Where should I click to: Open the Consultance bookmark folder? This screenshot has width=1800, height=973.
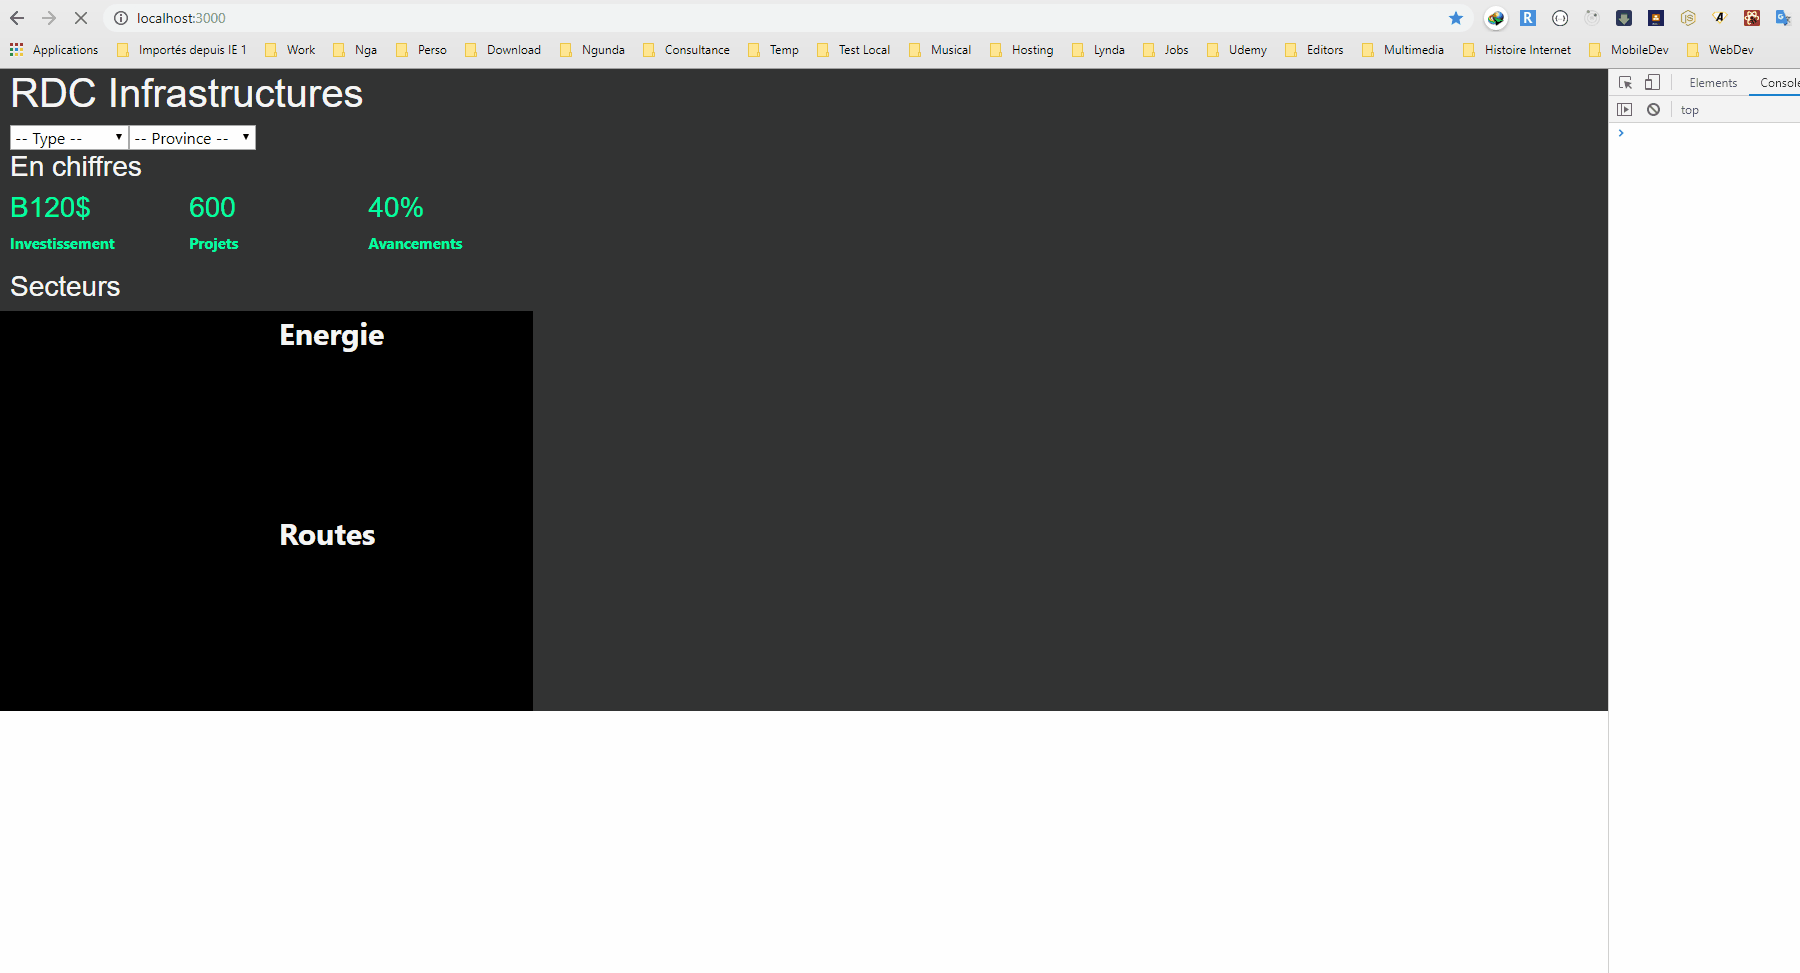(x=686, y=50)
